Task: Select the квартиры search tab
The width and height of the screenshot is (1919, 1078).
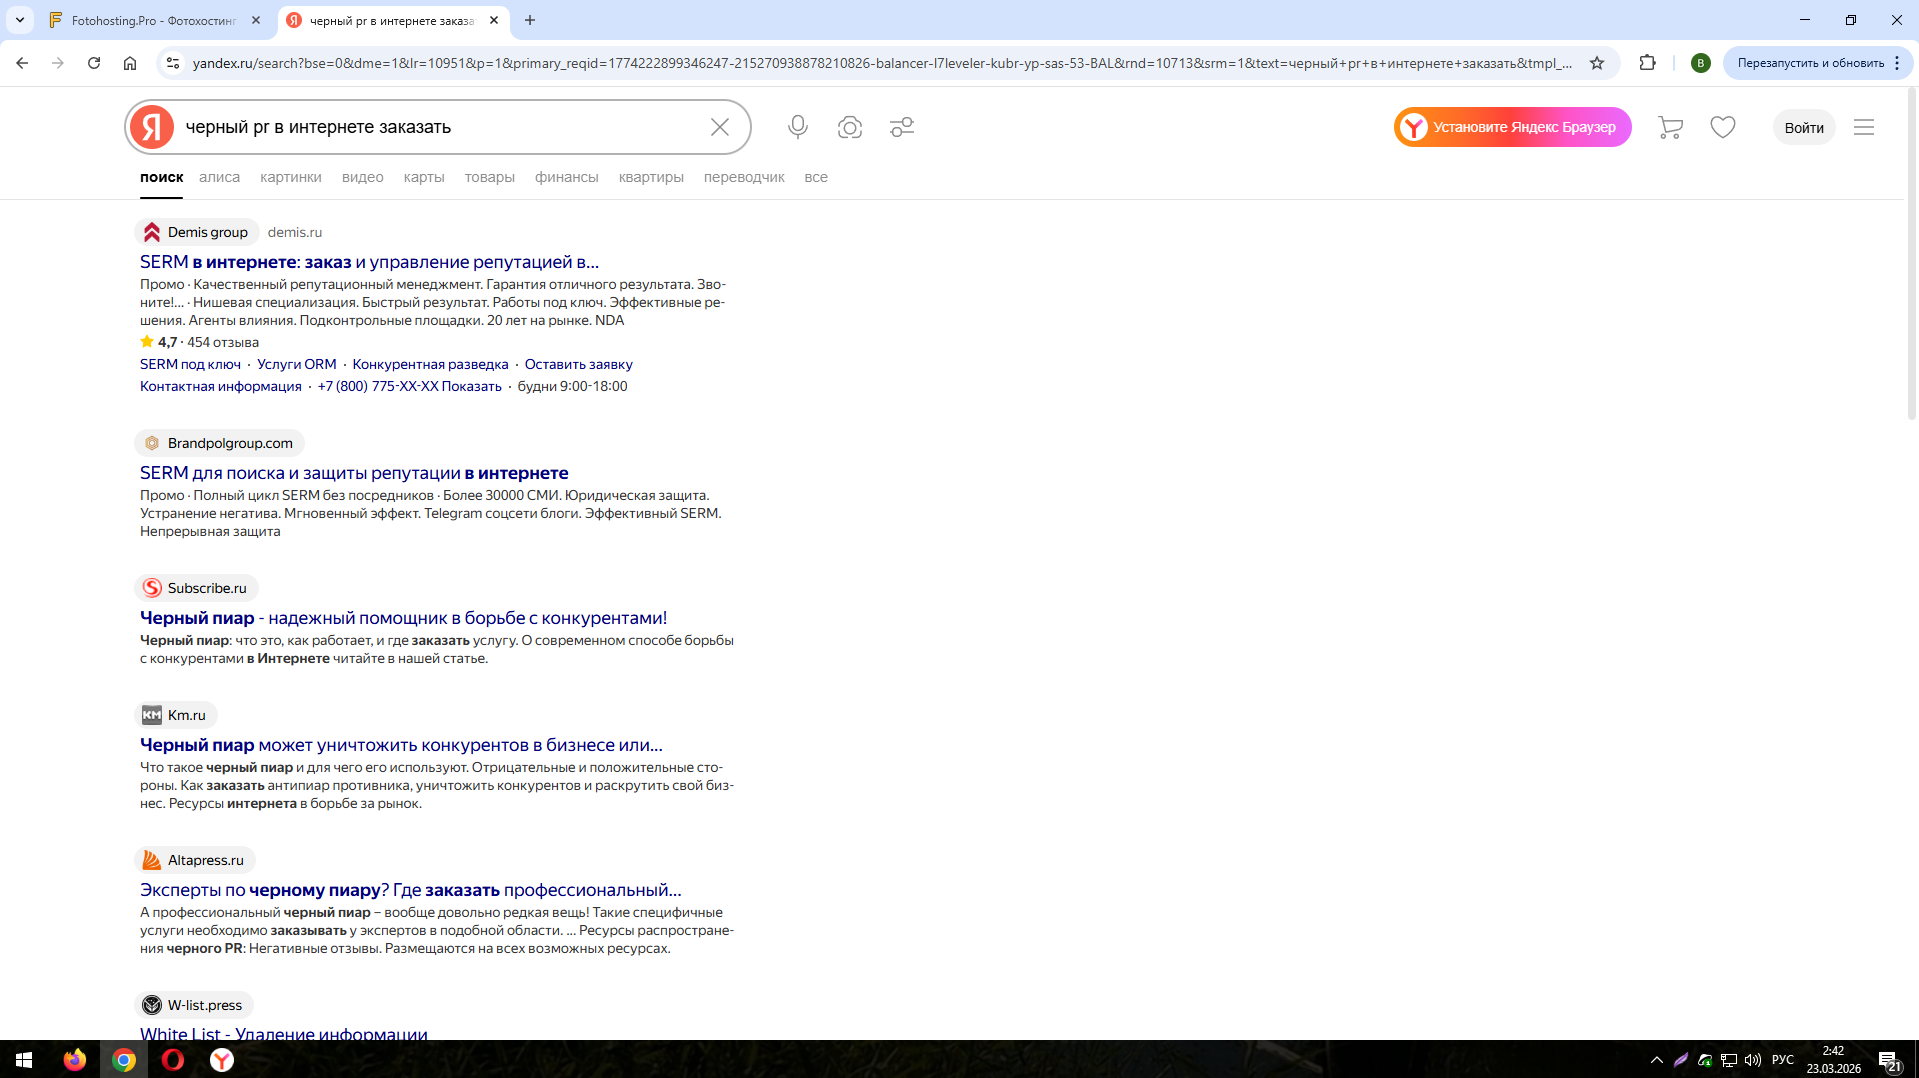Action: tap(651, 177)
